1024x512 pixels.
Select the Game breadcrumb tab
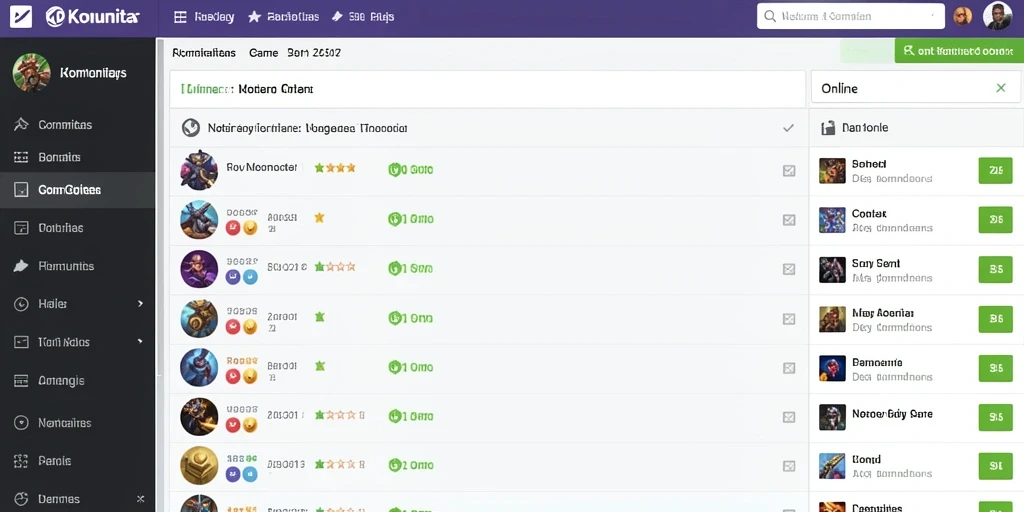pos(264,53)
